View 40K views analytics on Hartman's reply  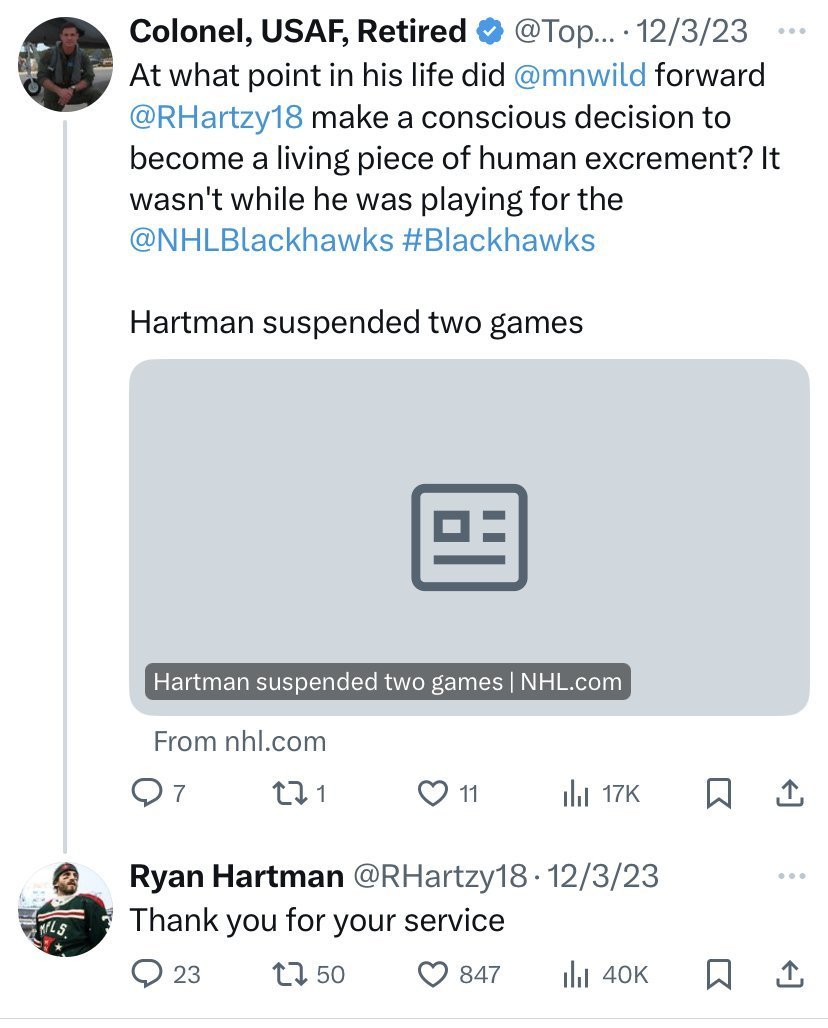coord(575,973)
